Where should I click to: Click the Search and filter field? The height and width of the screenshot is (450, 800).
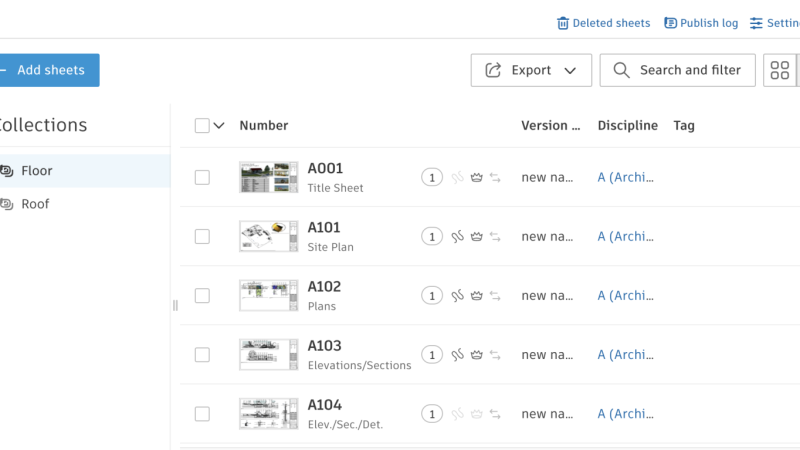point(677,70)
